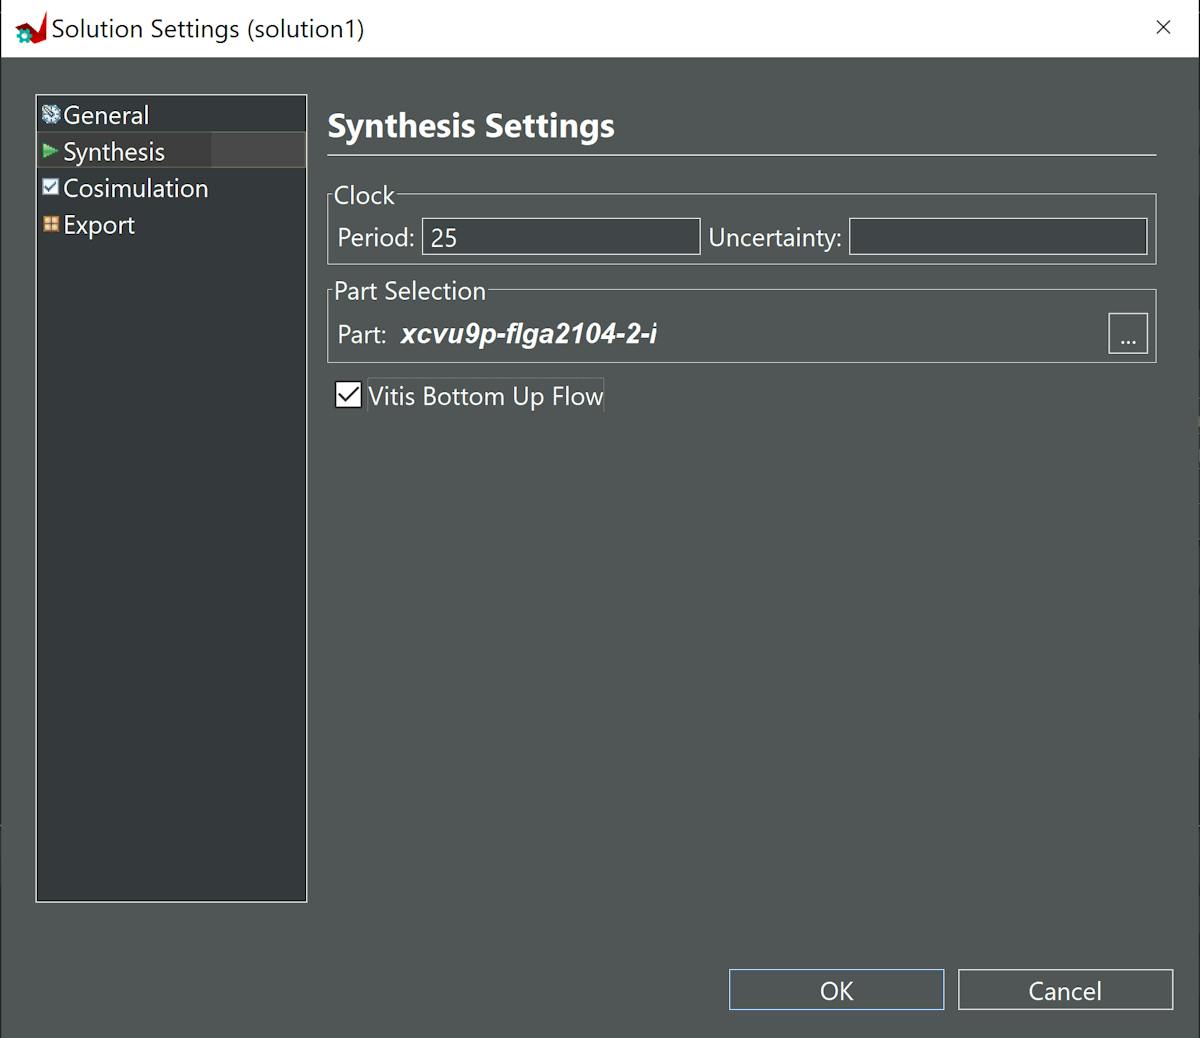The width and height of the screenshot is (1200, 1038).
Task: Open the General settings page
Action: pos(106,115)
